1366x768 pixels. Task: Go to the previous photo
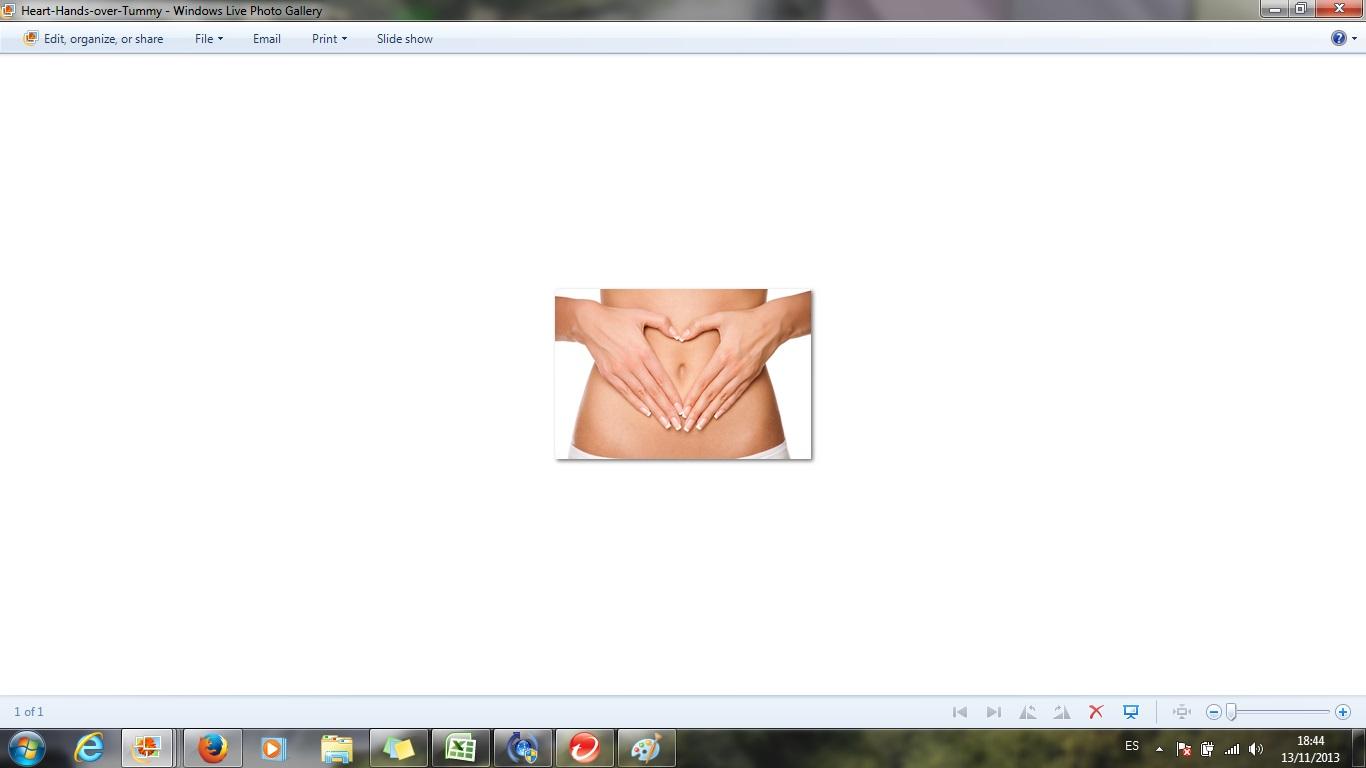(960, 712)
